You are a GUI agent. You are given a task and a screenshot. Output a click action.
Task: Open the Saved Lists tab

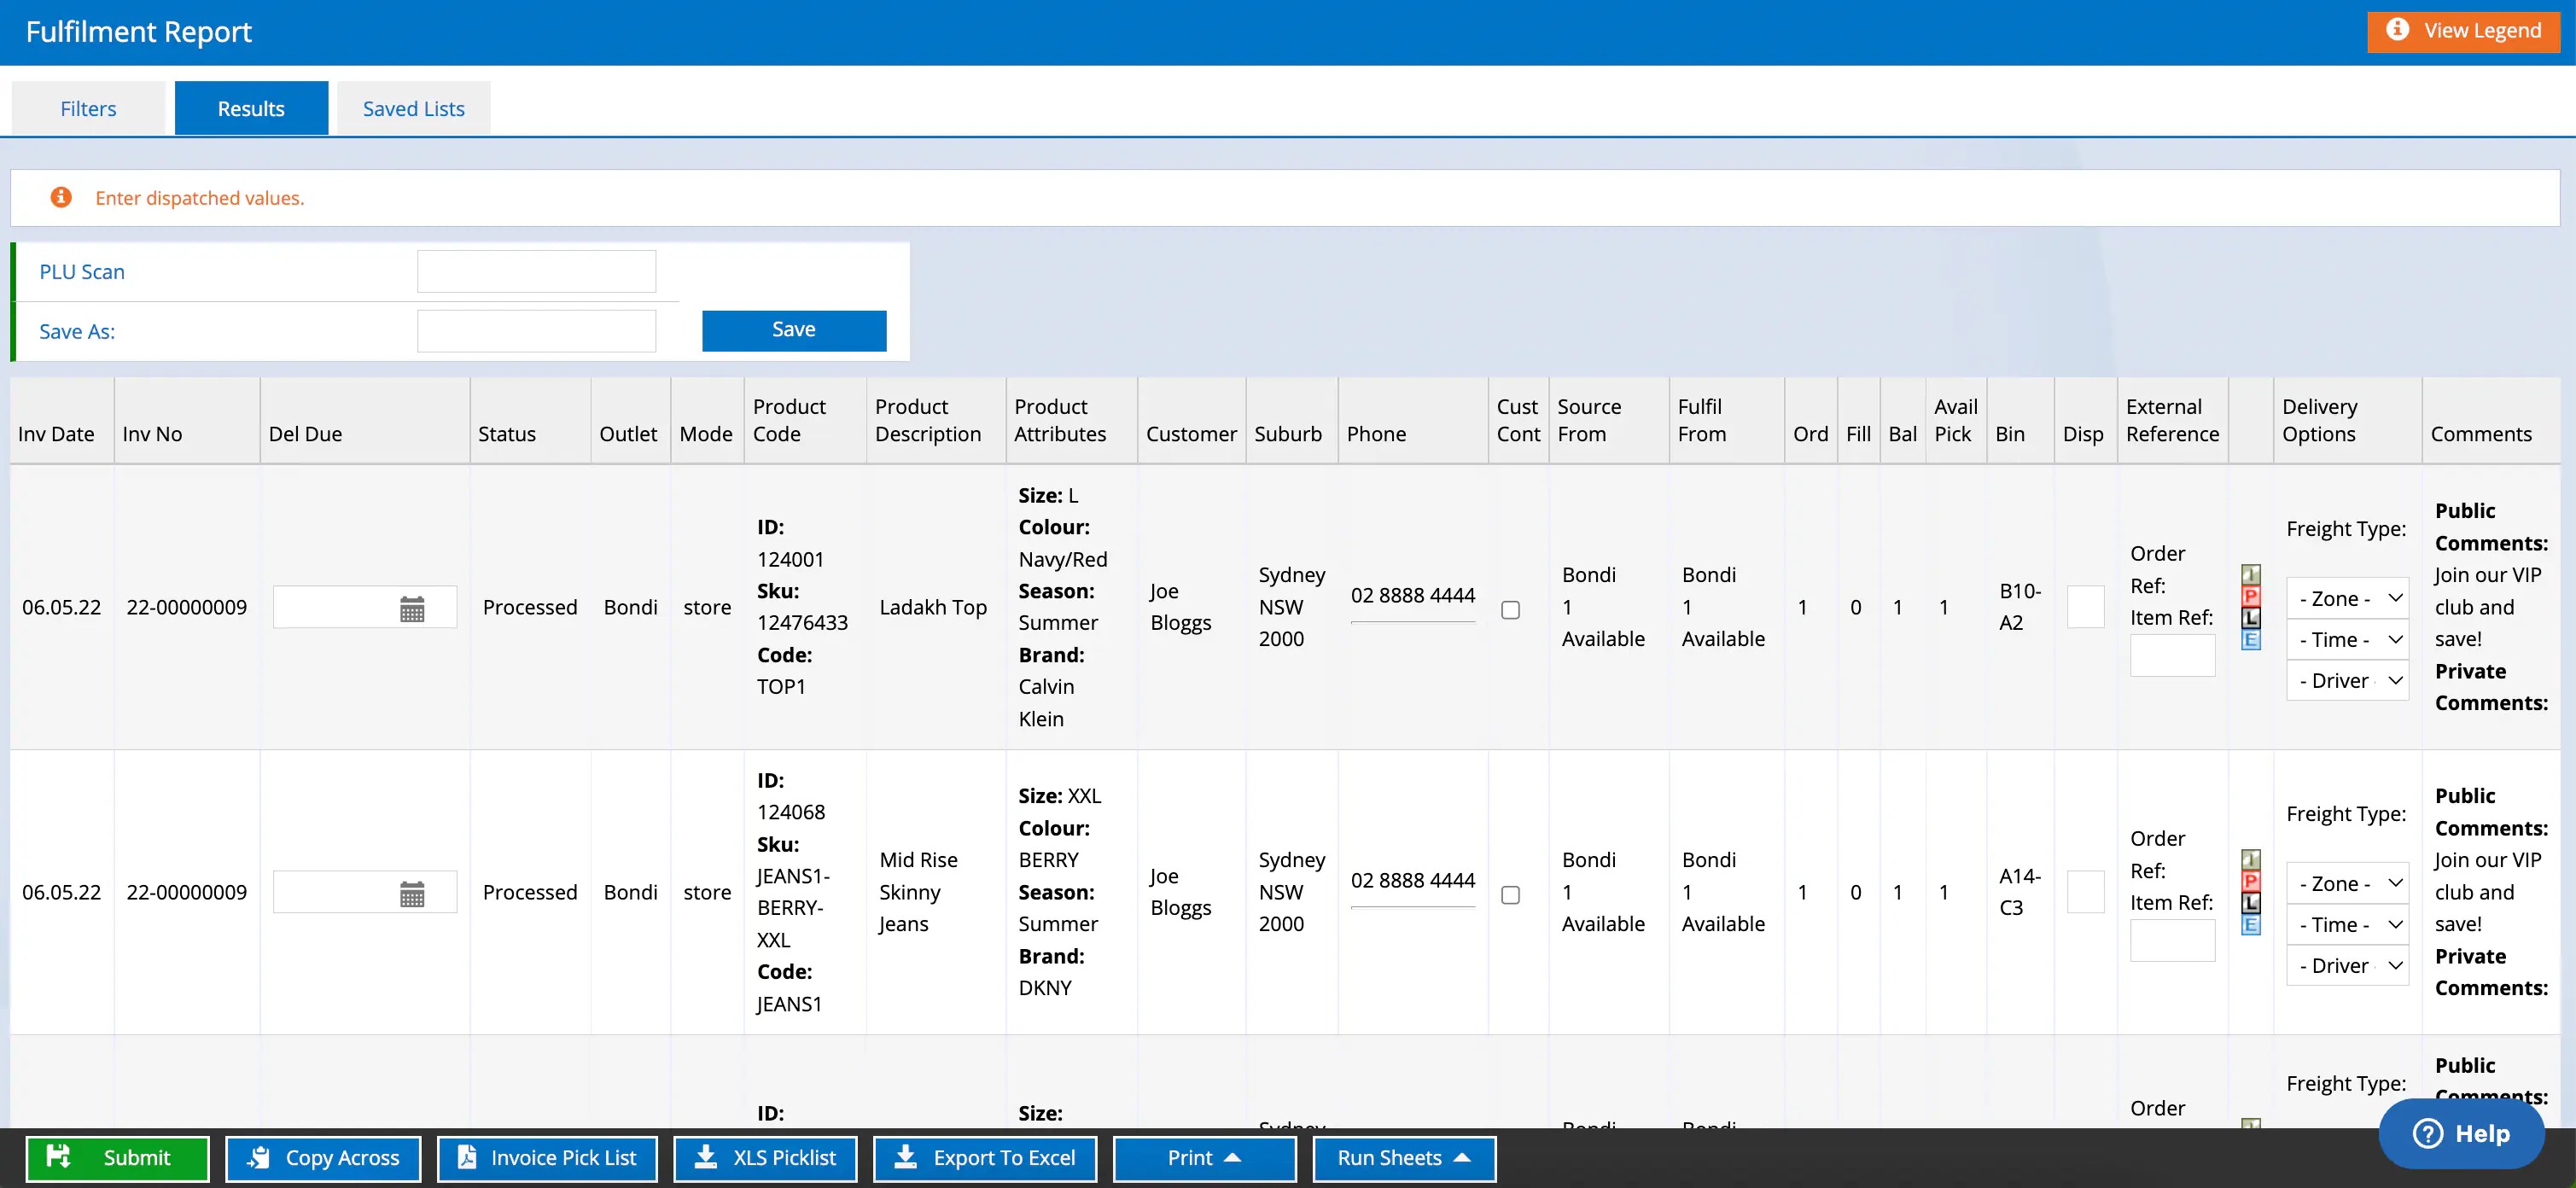pos(413,108)
